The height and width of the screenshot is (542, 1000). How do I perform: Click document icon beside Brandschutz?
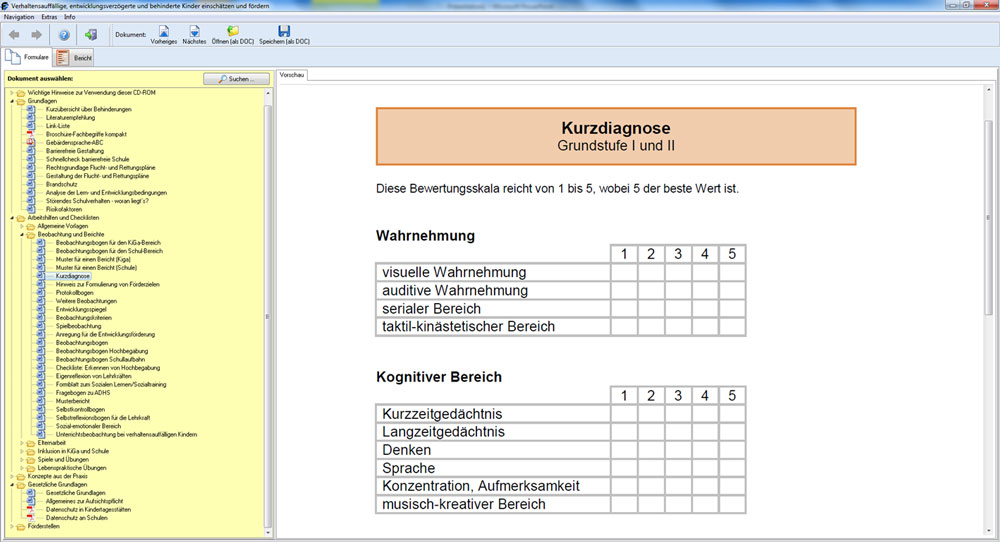pos(31,184)
